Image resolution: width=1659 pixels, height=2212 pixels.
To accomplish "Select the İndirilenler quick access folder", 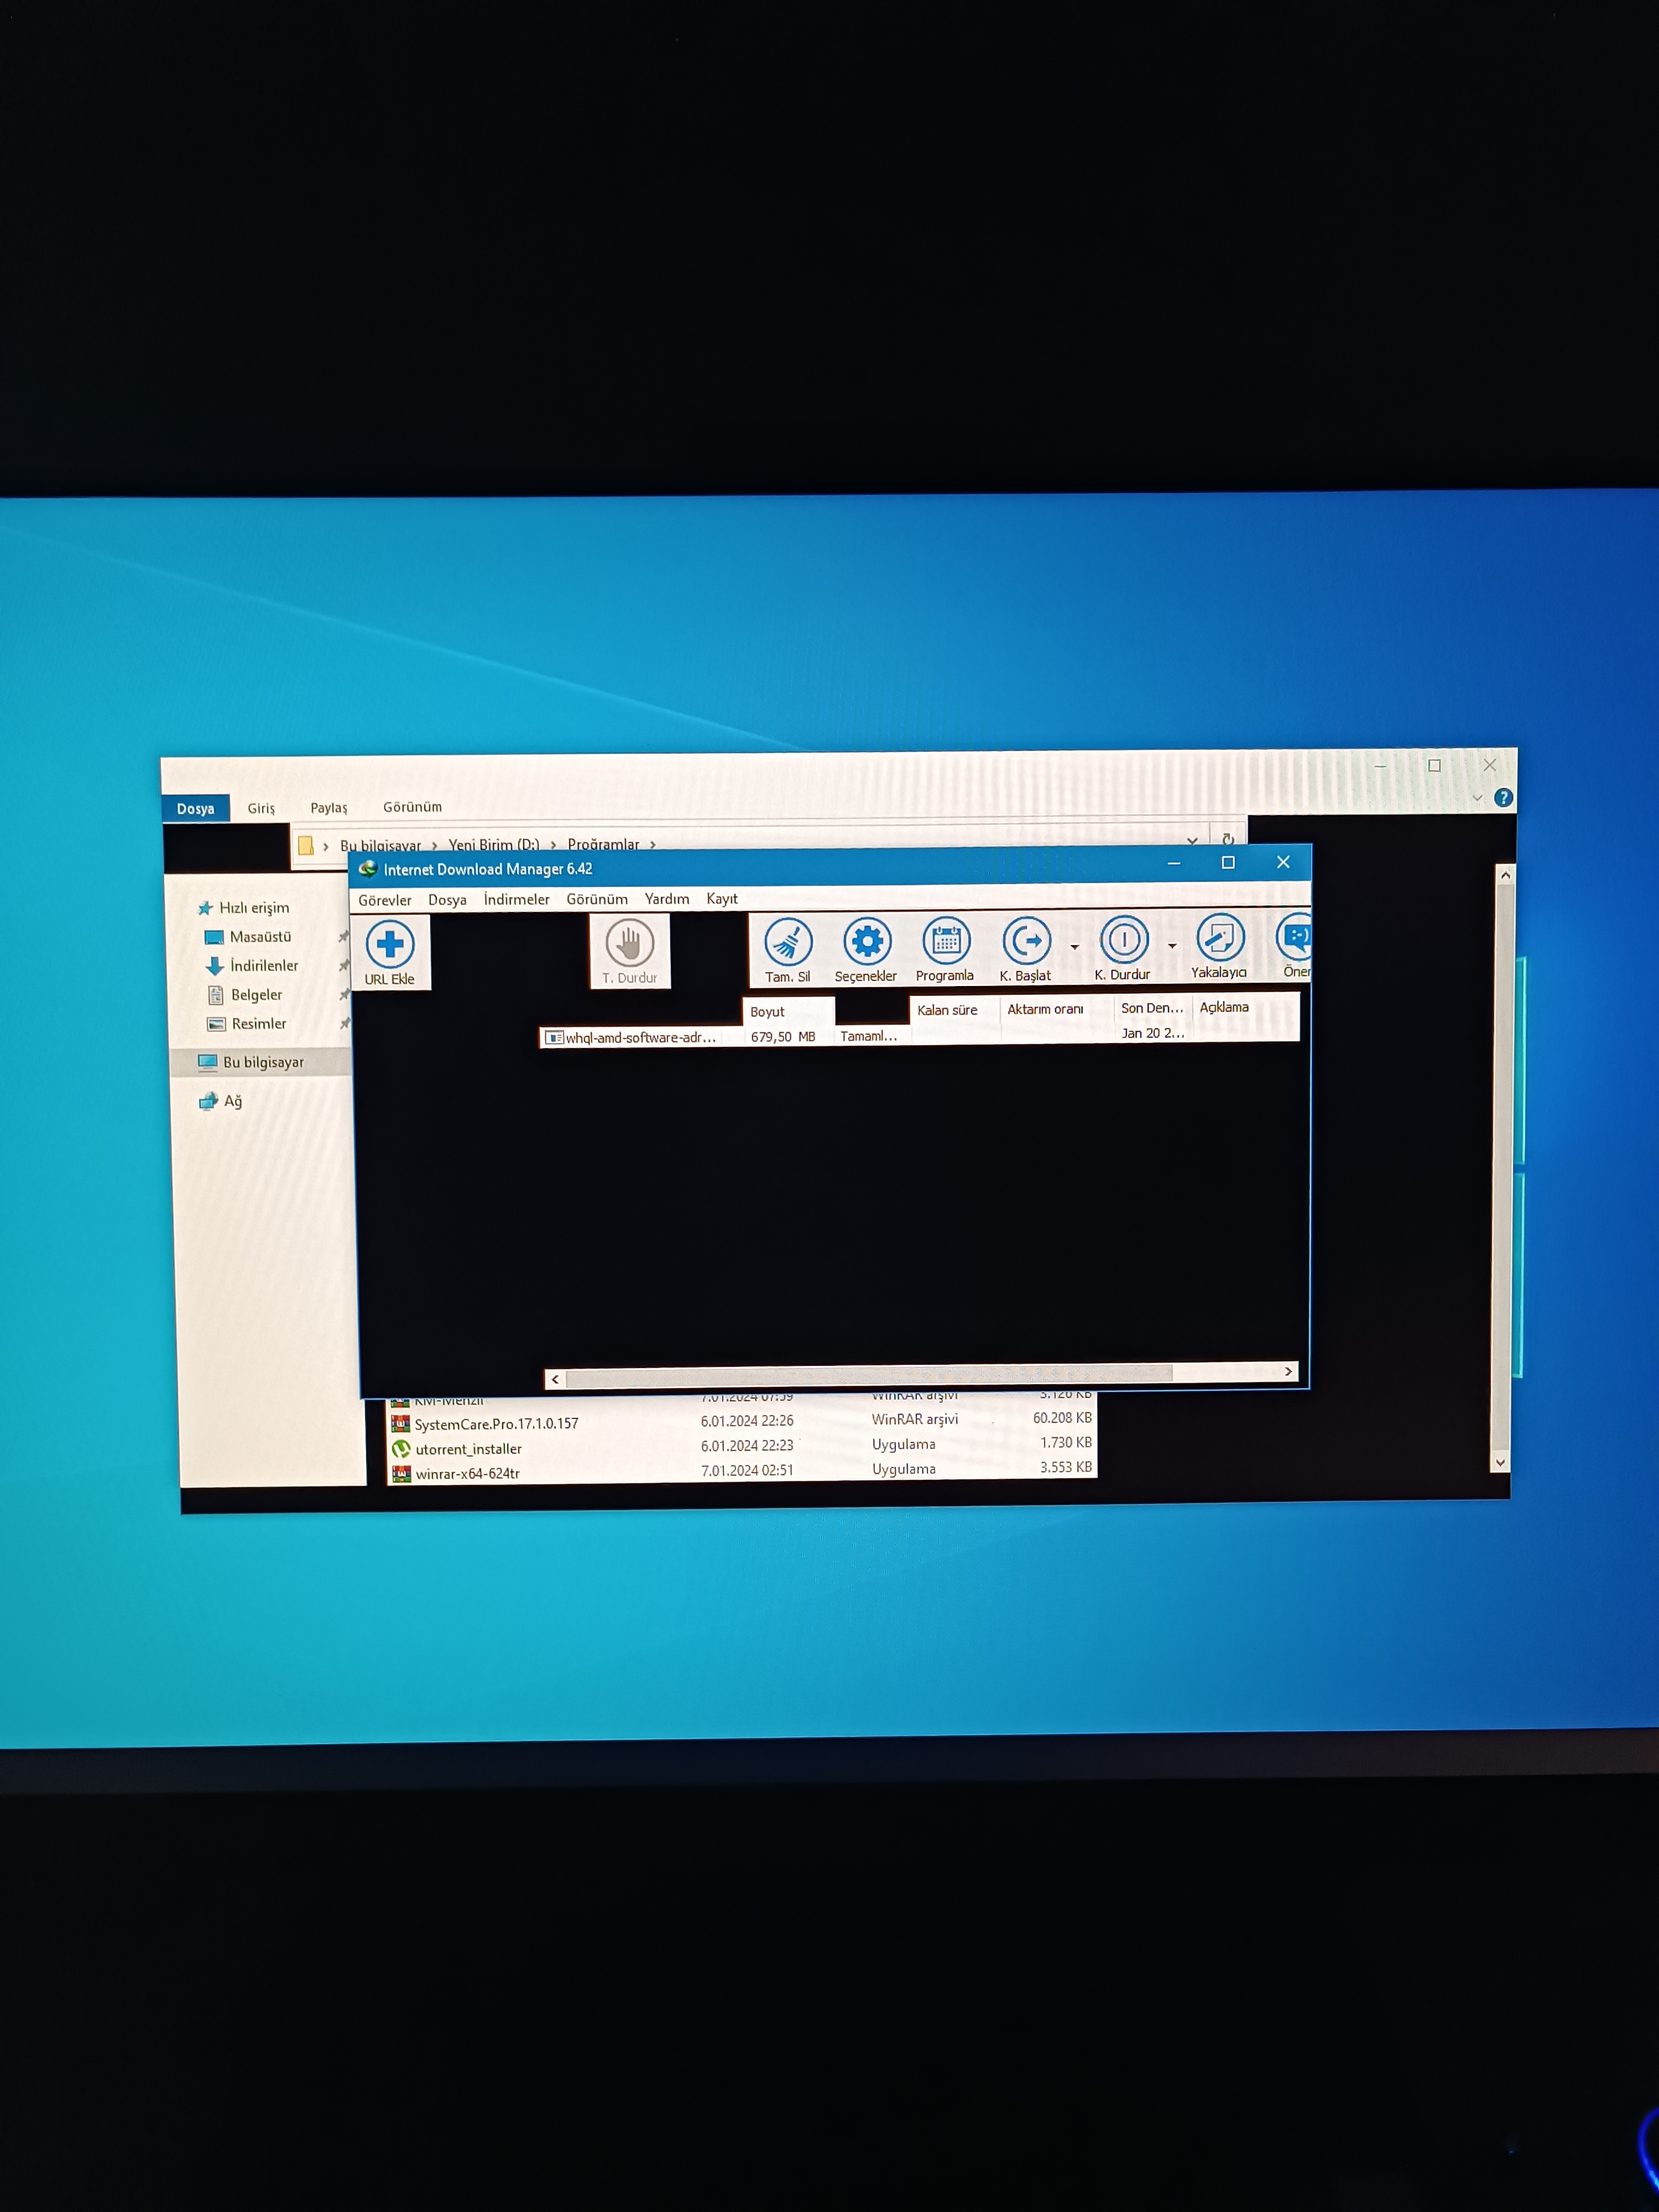I will (x=264, y=965).
